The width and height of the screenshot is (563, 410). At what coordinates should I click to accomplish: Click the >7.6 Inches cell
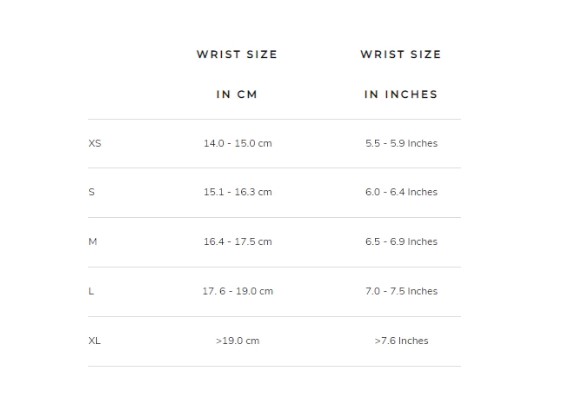pyautogui.click(x=401, y=340)
